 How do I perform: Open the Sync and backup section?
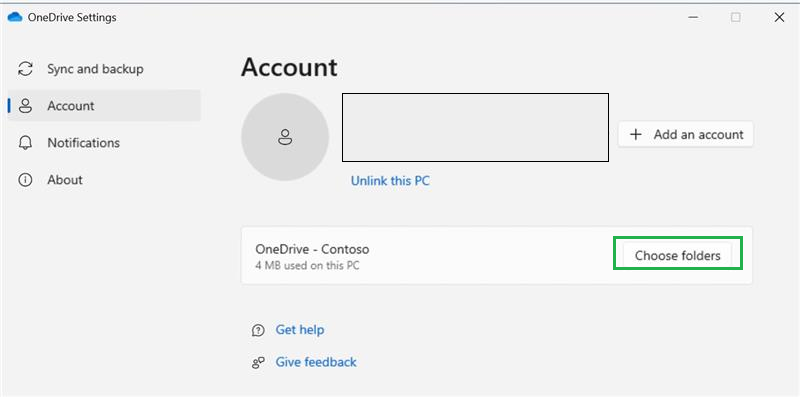coord(104,69)
